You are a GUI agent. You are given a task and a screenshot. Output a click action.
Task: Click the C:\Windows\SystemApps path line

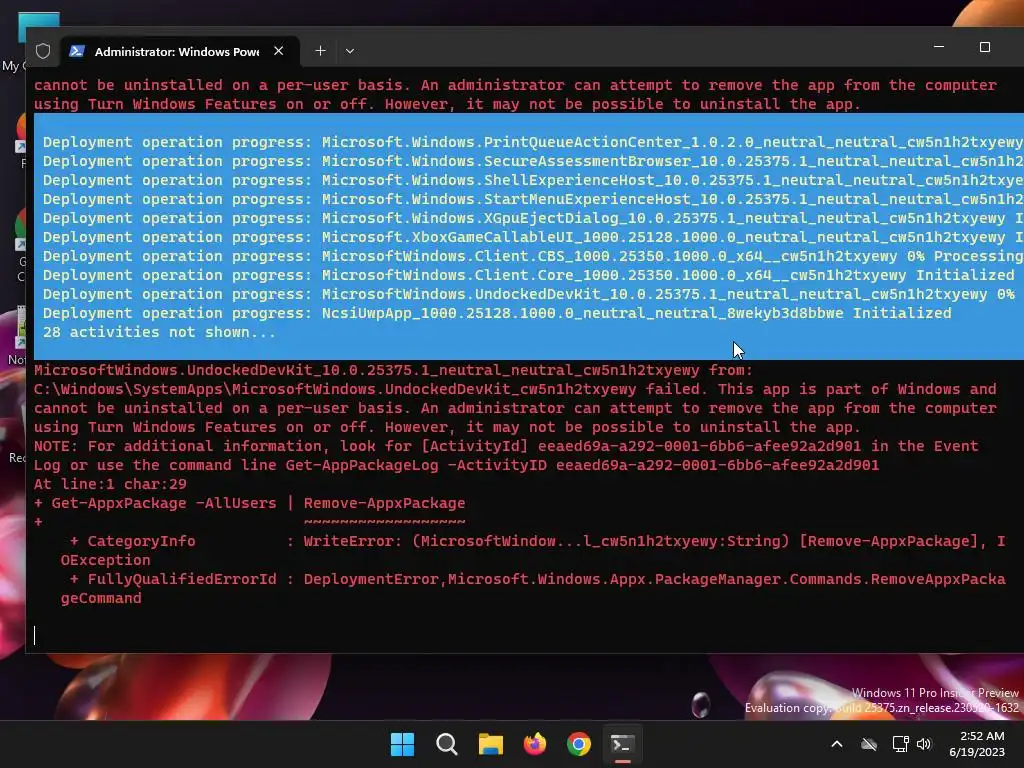(x=515, y=389)
